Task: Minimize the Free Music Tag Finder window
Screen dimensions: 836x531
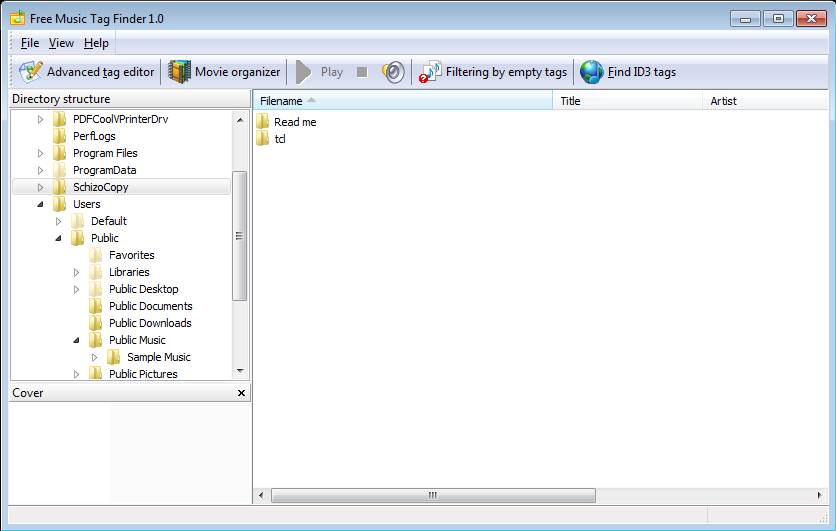Action: pos(745,19)
